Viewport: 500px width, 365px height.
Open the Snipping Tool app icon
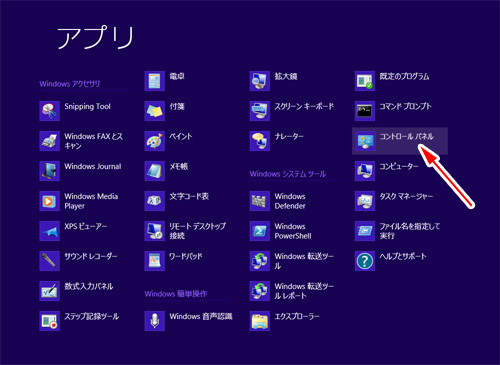(x=50, y=111)
